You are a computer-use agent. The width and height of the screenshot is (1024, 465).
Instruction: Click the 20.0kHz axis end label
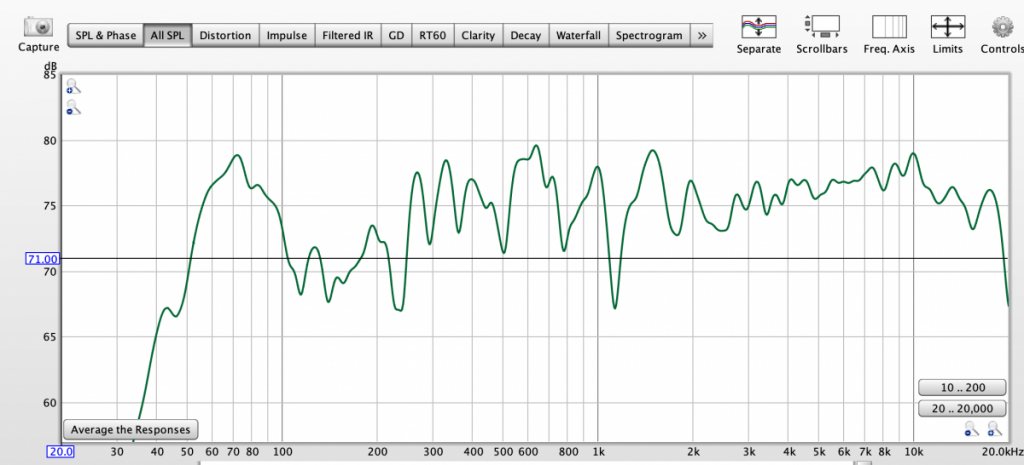[1004, 451]
